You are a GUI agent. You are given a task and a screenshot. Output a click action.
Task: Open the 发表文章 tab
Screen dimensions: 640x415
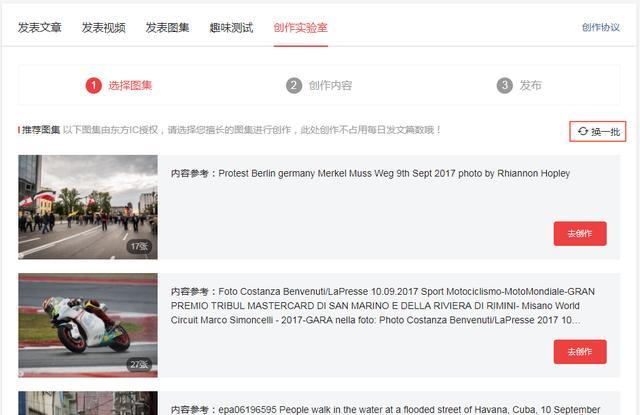point(40,28)
